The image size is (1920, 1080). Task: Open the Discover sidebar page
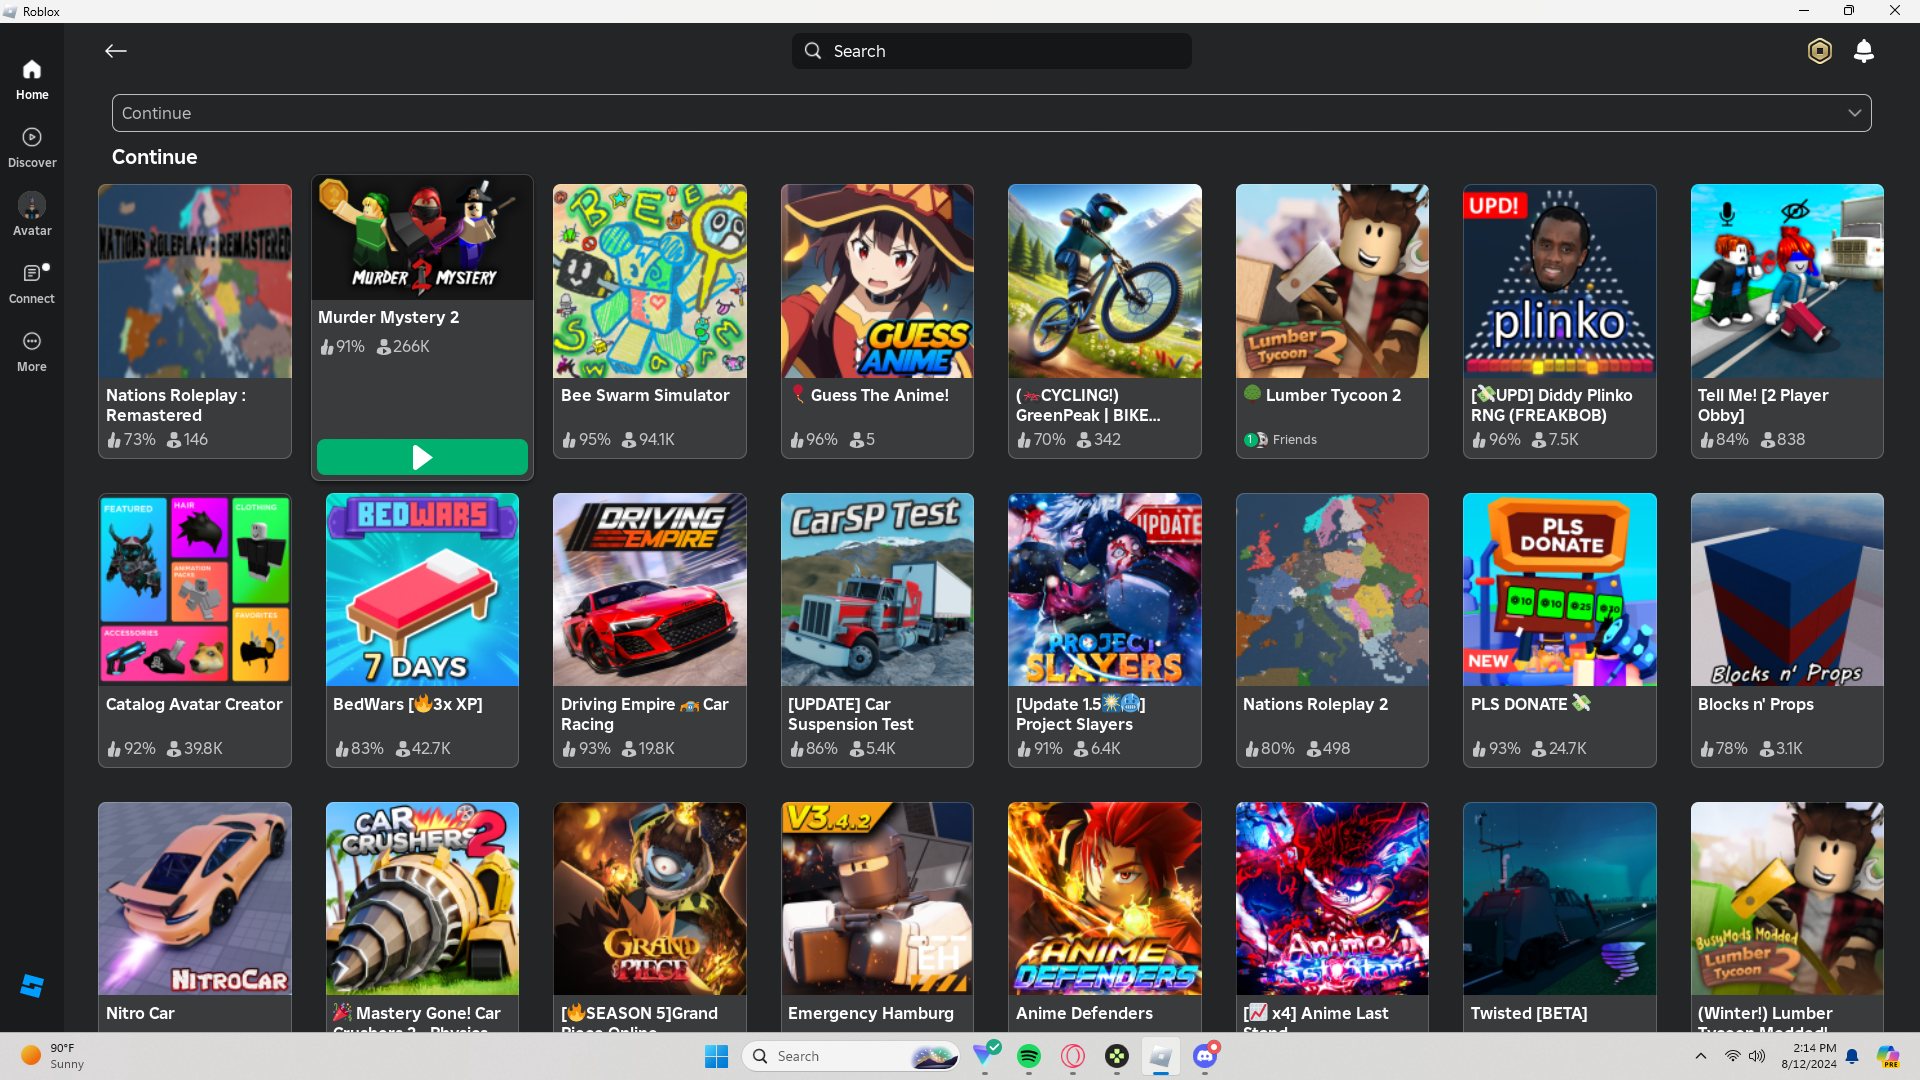pos(32,147)
